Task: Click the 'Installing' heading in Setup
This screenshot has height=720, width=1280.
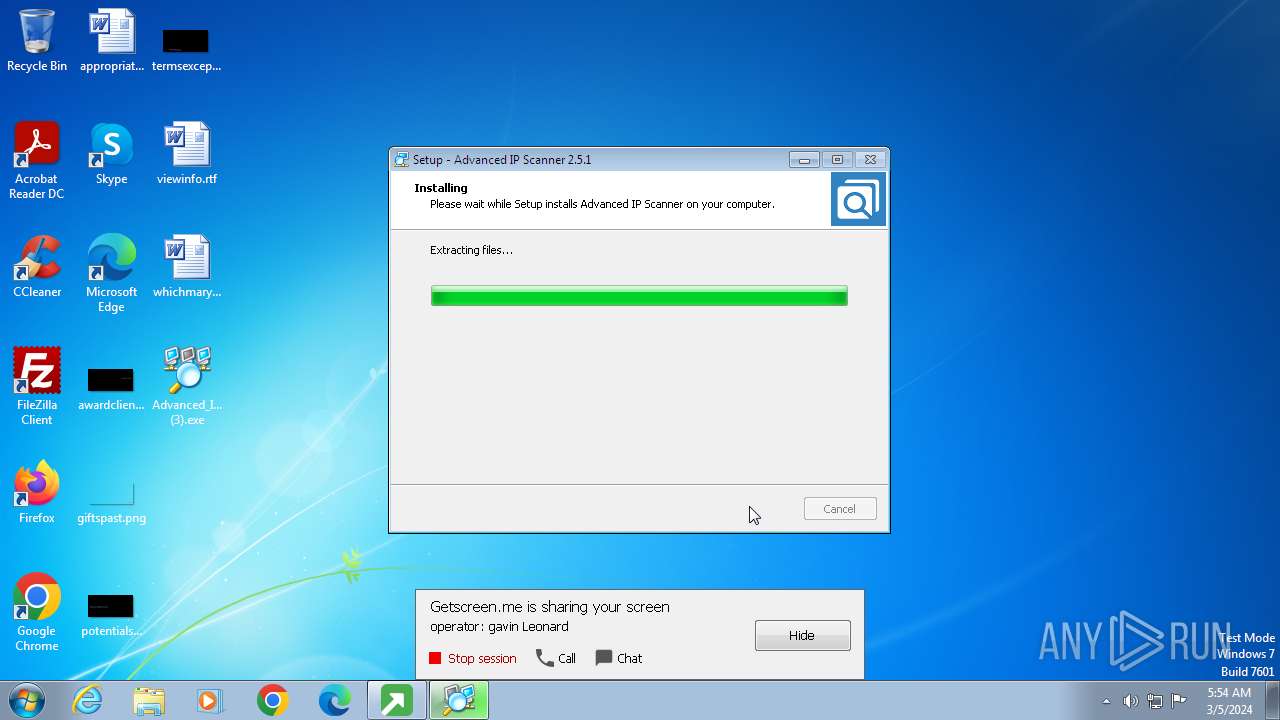Action: pyautogui.click(x=441, y=188)
